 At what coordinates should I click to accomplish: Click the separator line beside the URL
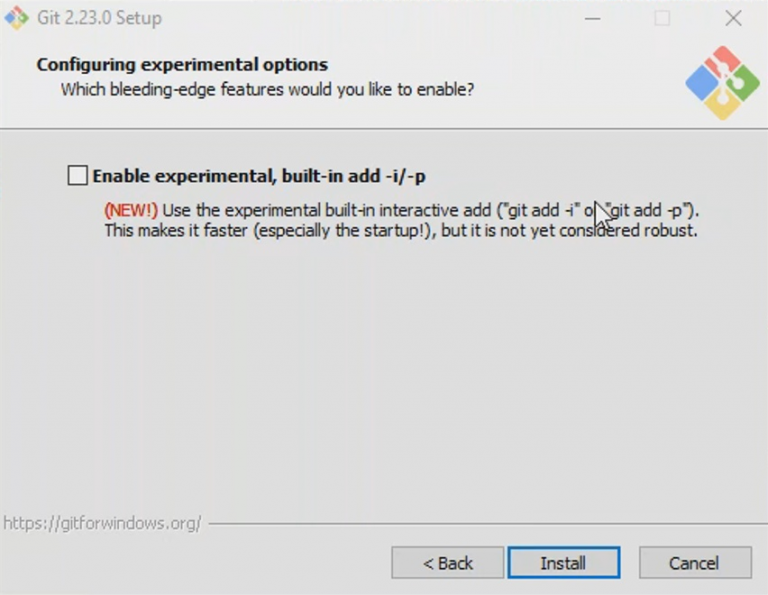480,523
